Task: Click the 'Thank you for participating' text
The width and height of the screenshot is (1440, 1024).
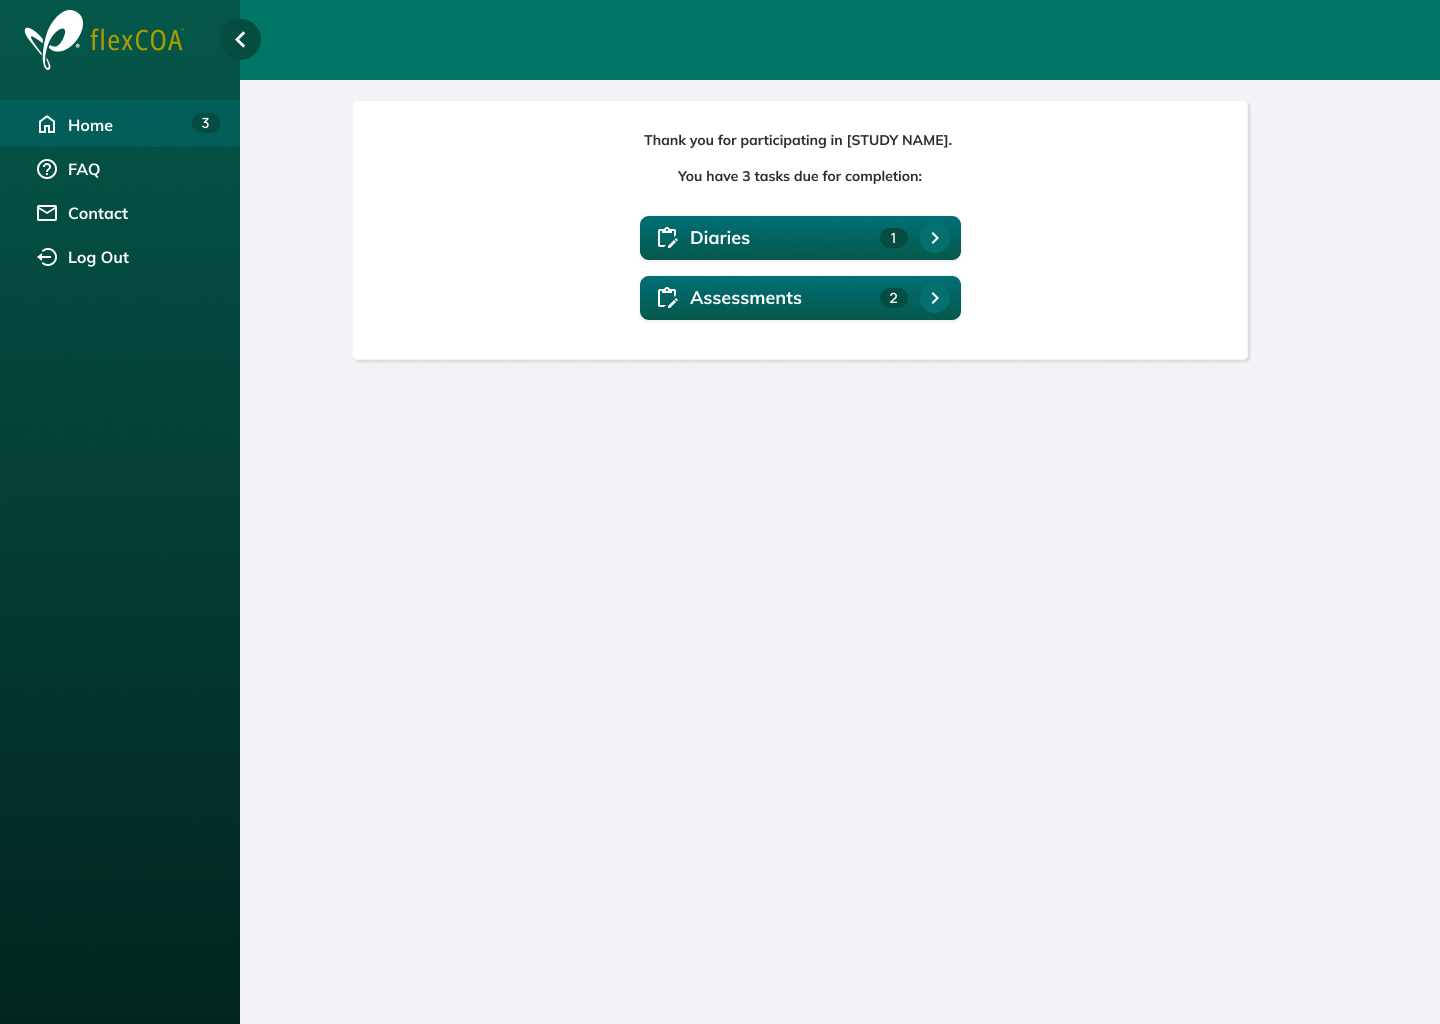Action: (798, 140)
